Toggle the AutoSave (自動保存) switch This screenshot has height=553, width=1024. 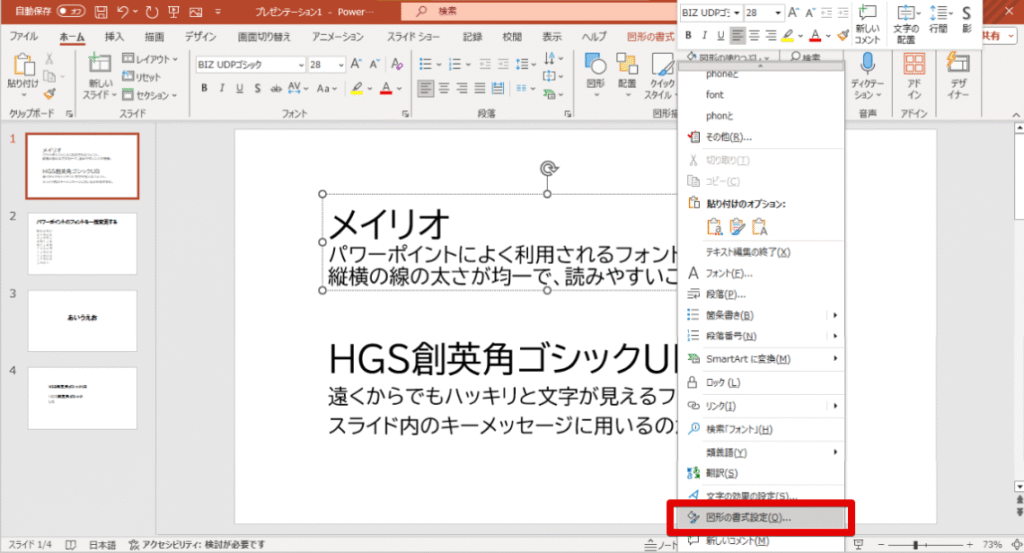tap(71, 11)
